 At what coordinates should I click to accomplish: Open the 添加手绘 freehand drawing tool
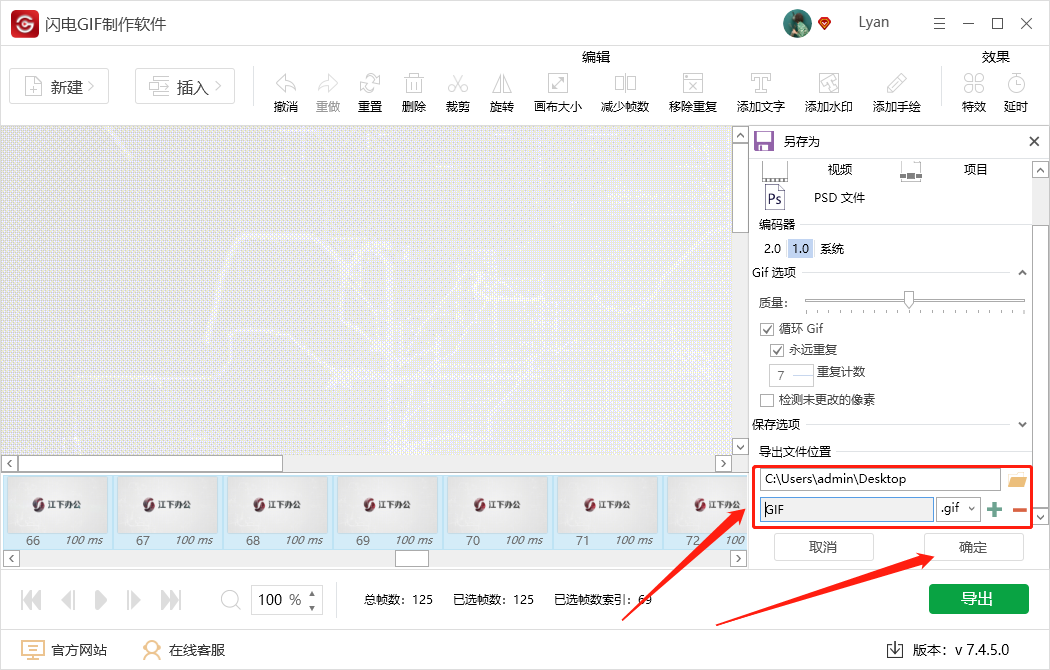click(896, 84)
